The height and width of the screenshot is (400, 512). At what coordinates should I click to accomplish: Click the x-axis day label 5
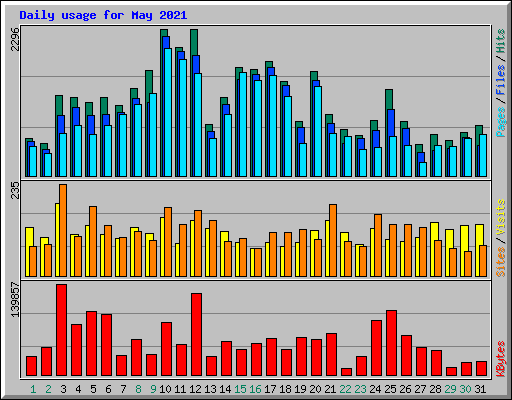click(x=93, y=389)
